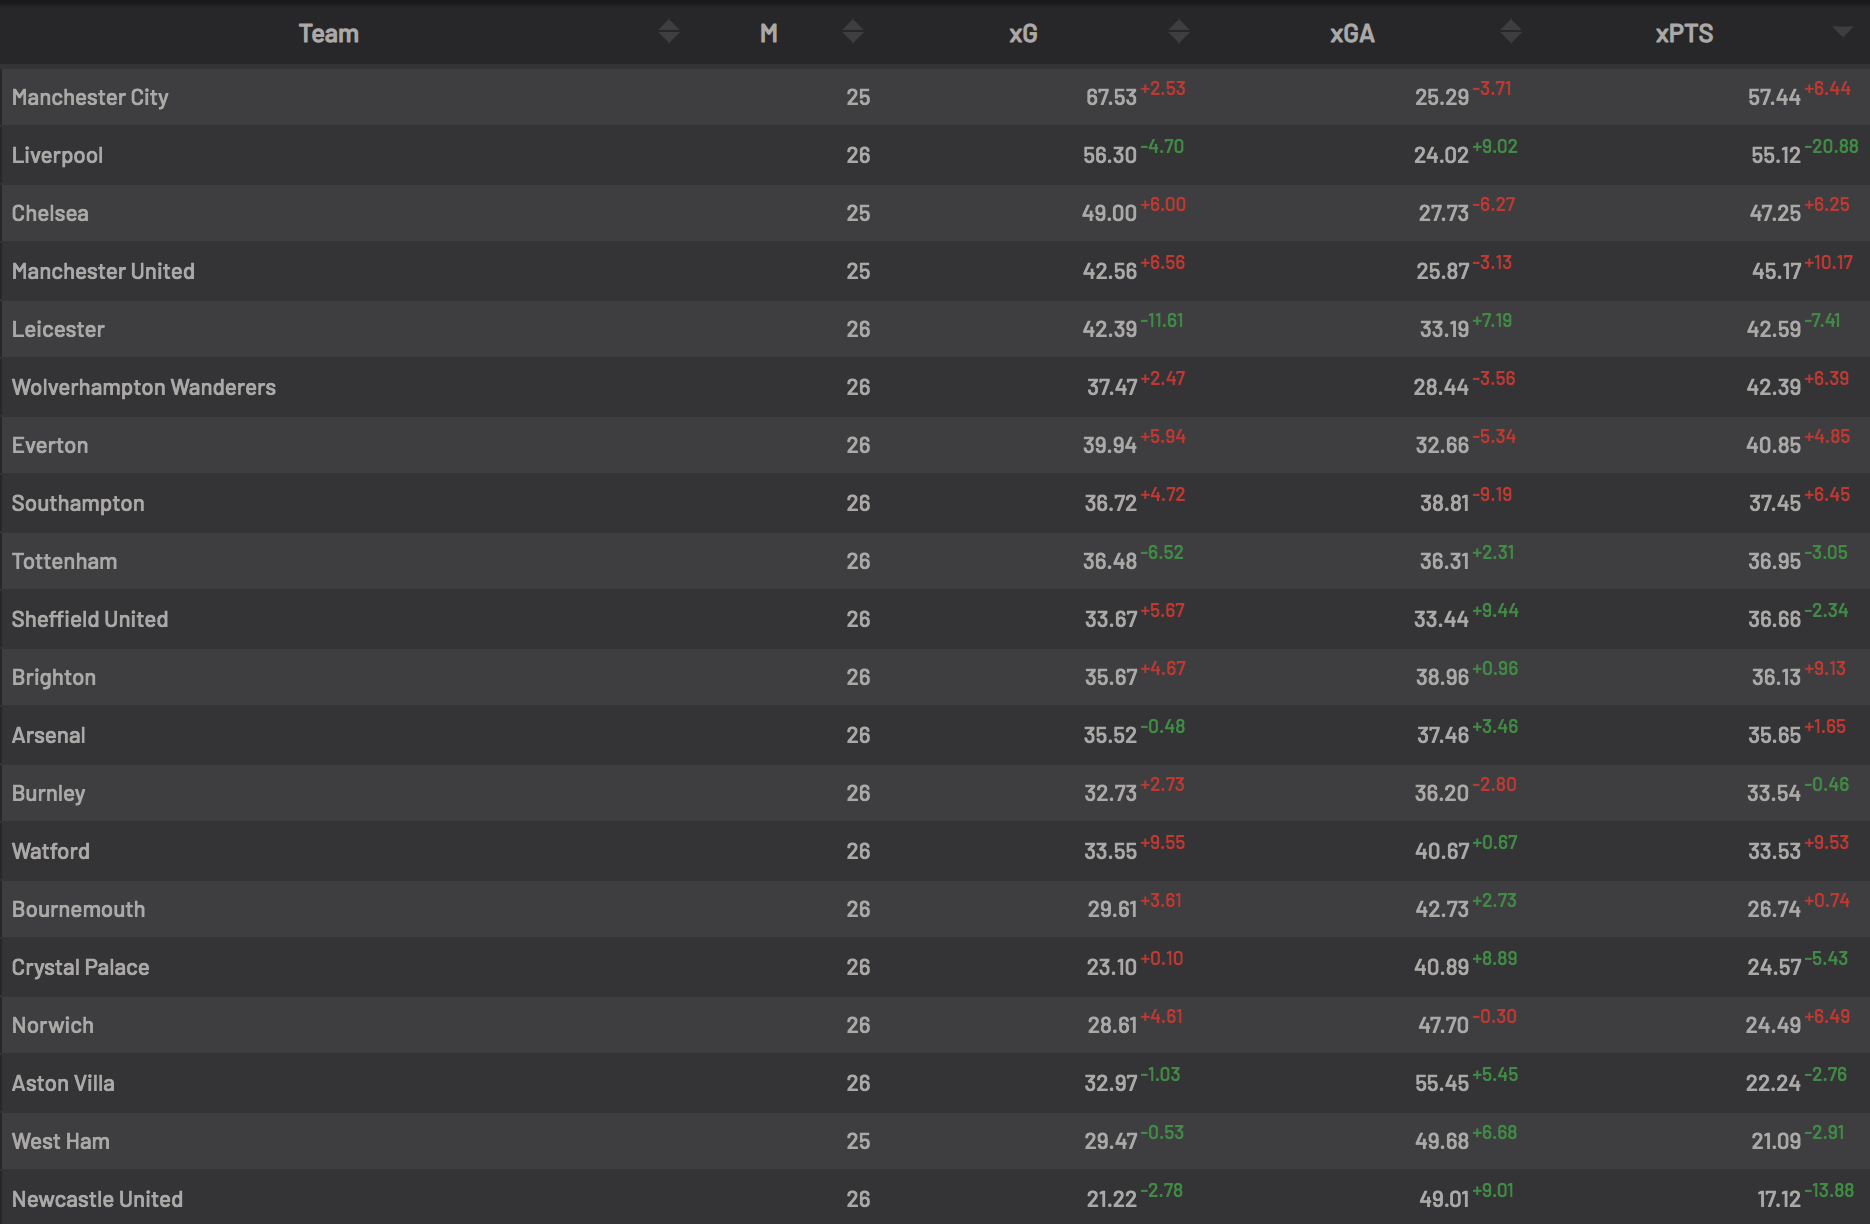Select West Ham team name
The height and width of the screenshot is (1224, 1870).
(61, 1141)
